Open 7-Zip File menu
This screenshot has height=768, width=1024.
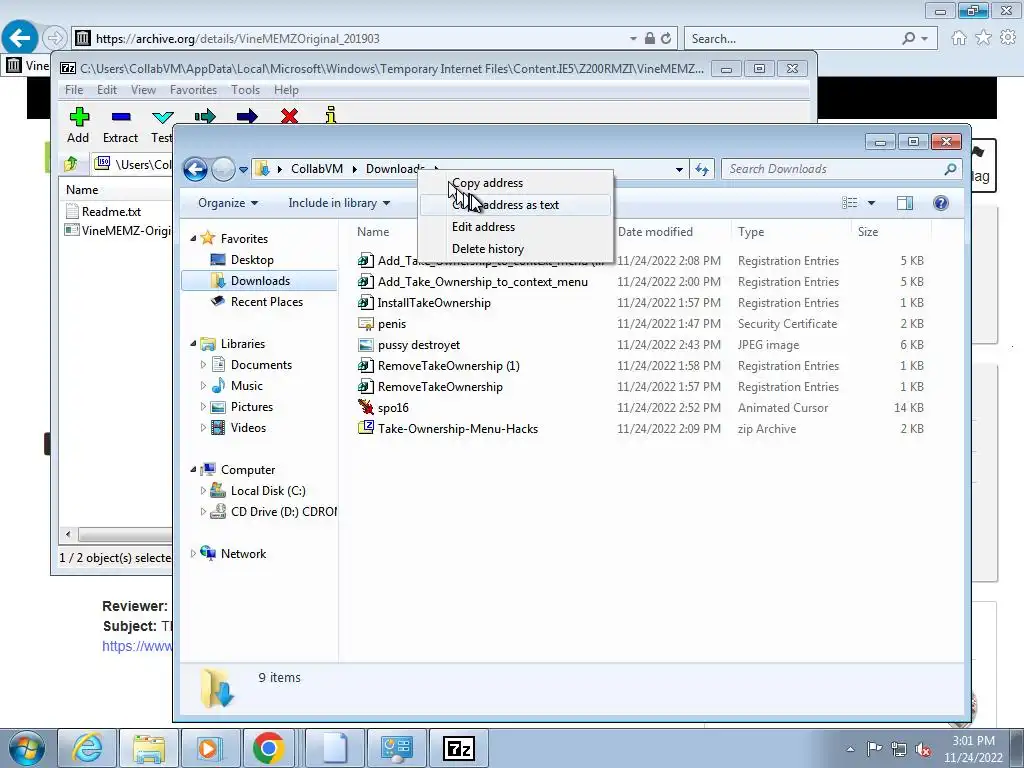(x=74, y=90)
